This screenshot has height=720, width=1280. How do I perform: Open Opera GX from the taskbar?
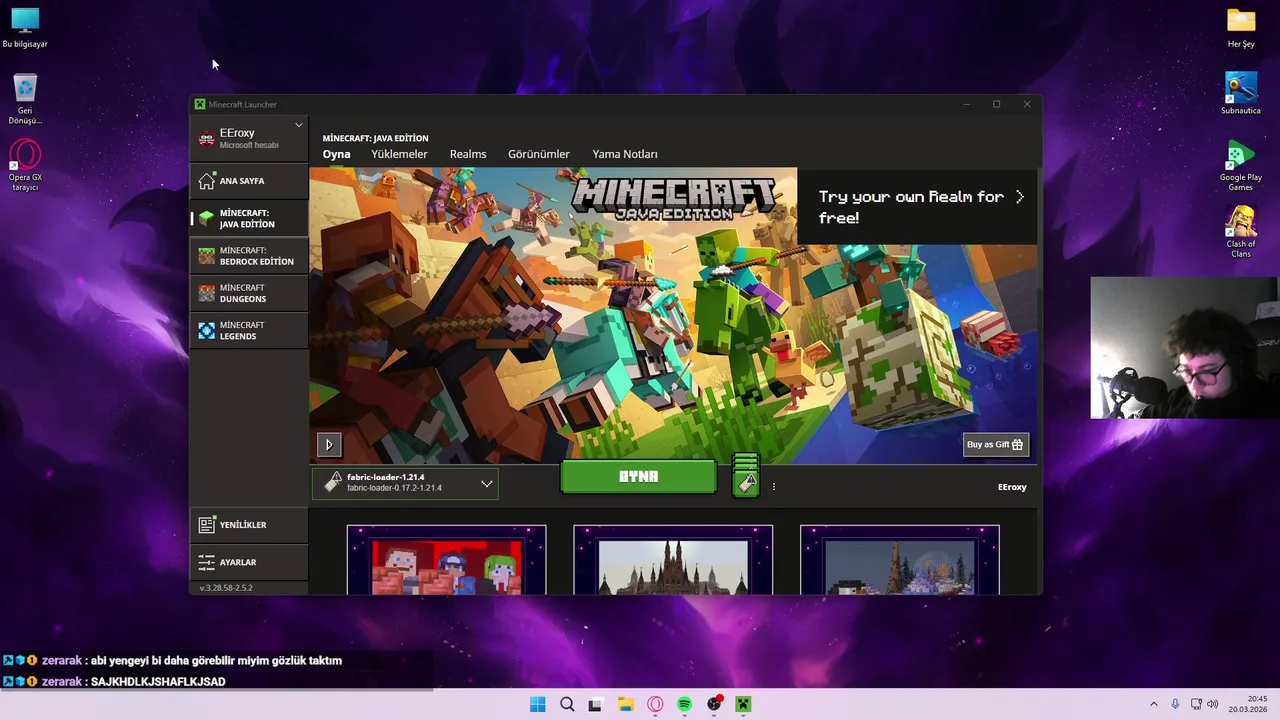[655, 704]
